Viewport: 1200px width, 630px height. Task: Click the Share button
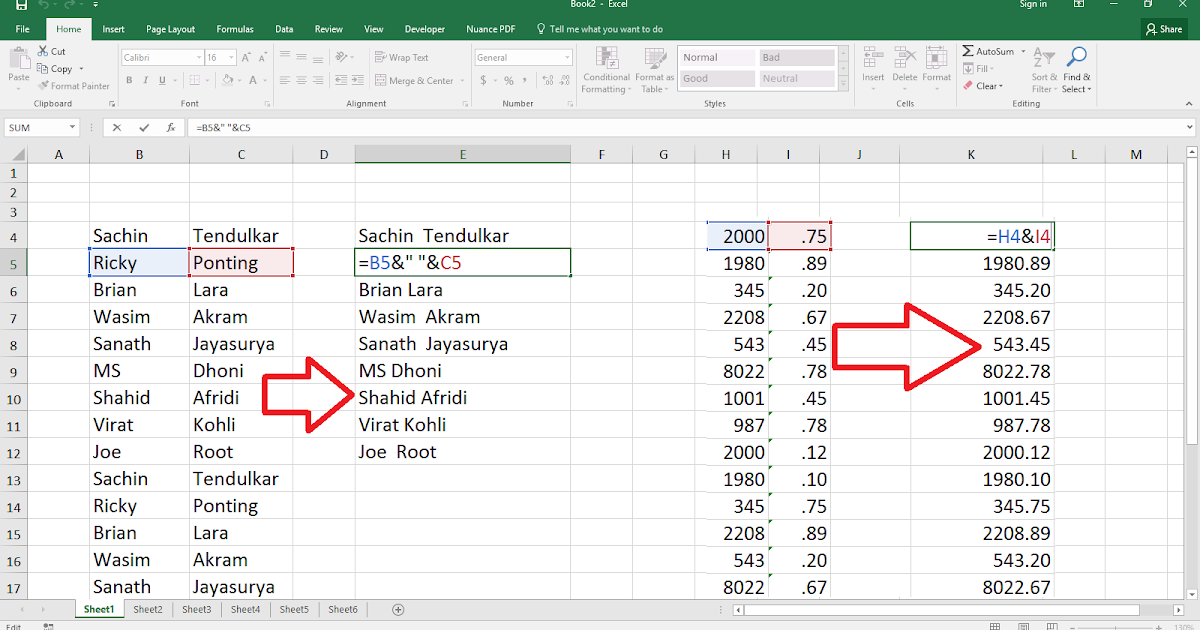point(1165,29)
